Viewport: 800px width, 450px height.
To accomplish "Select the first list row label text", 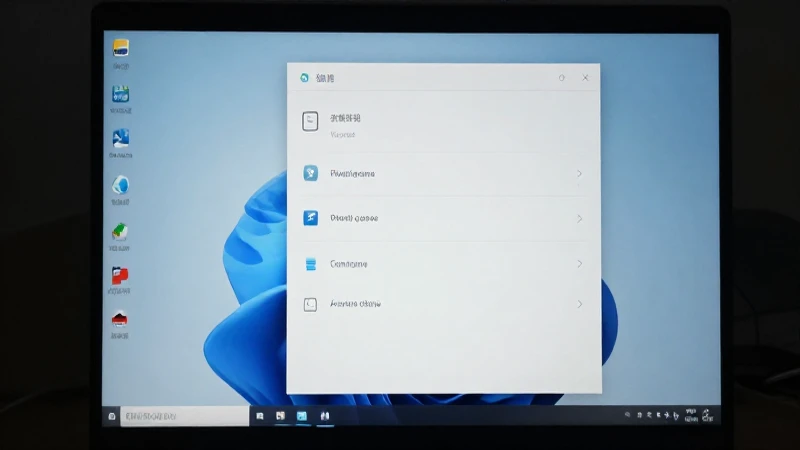I will coord(353,173).
